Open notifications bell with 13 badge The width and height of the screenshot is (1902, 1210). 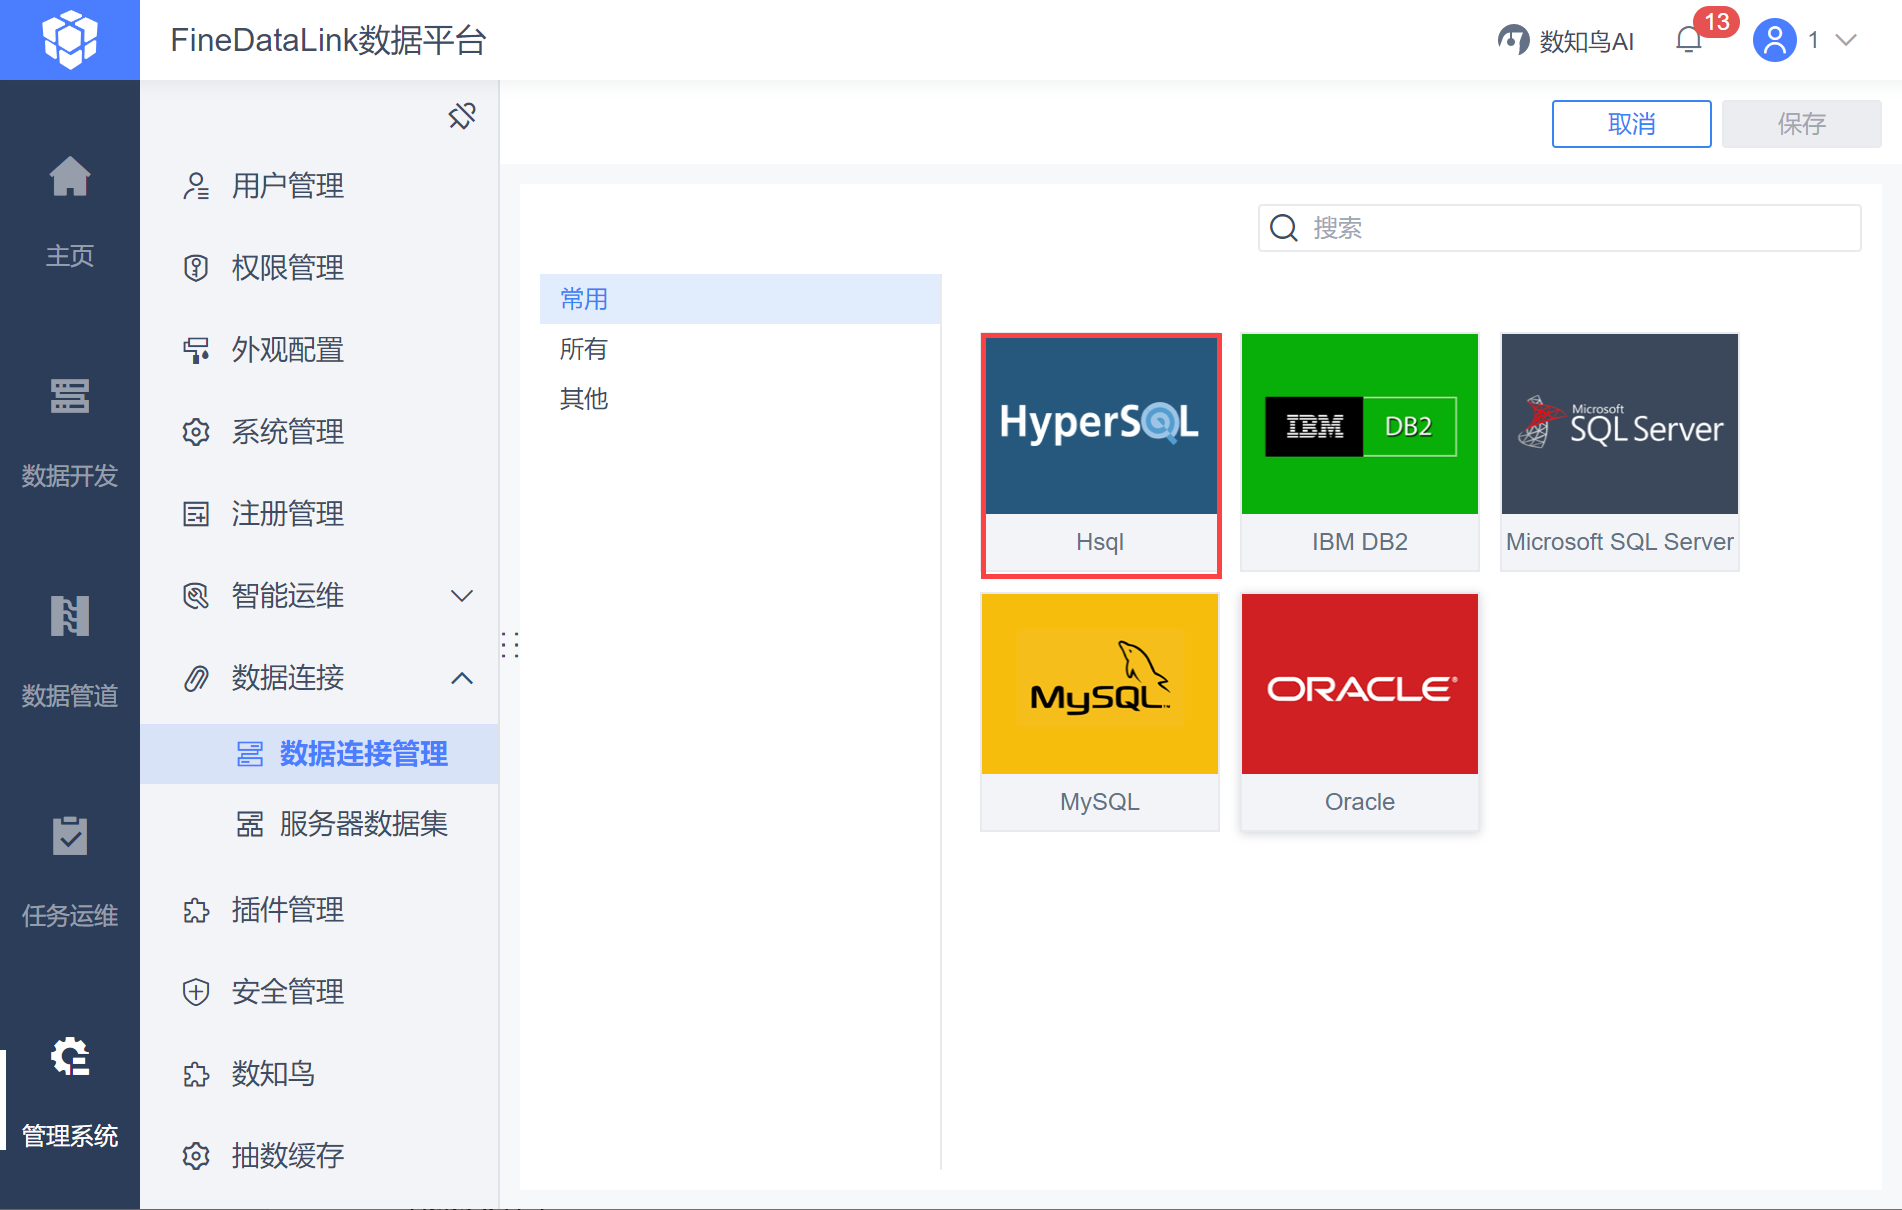click(1689, 40)
